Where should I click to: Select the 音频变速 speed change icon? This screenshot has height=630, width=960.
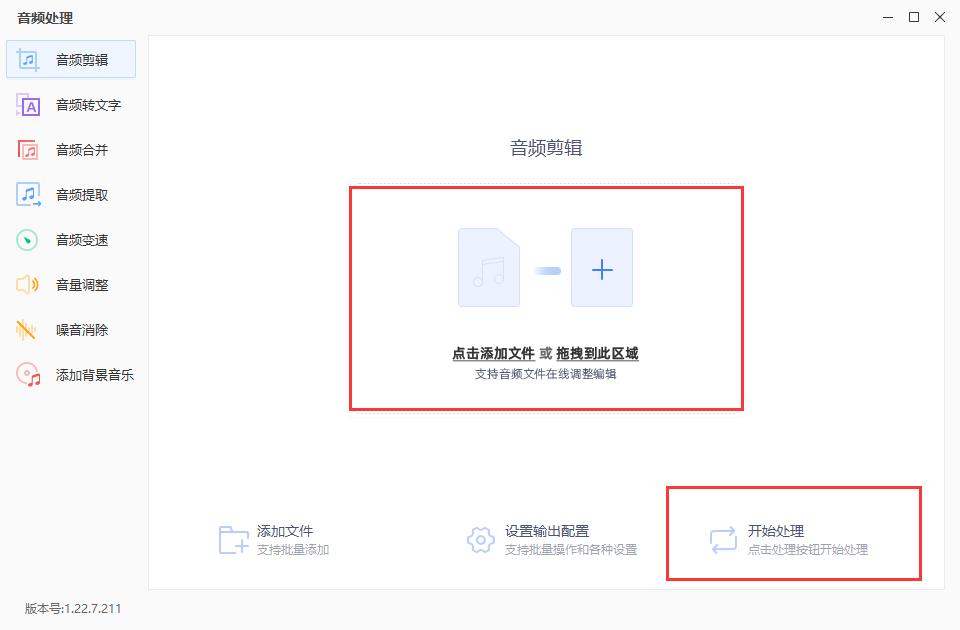point(27,239)
